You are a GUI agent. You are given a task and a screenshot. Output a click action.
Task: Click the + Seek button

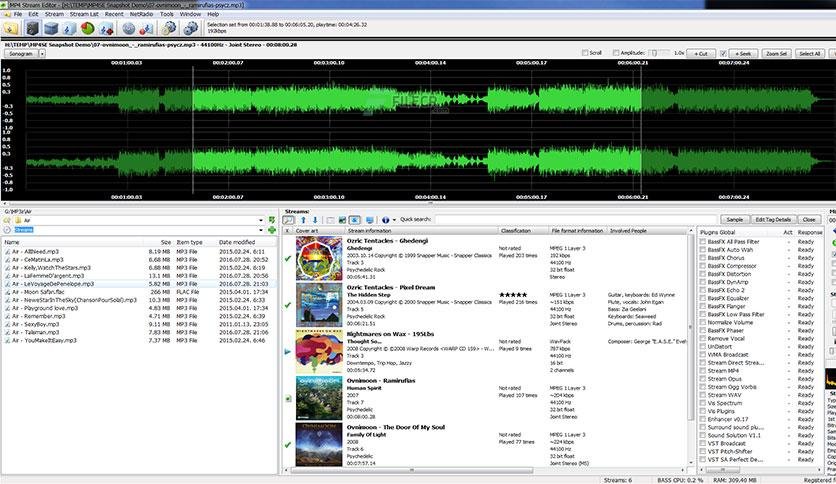[743, 53]
